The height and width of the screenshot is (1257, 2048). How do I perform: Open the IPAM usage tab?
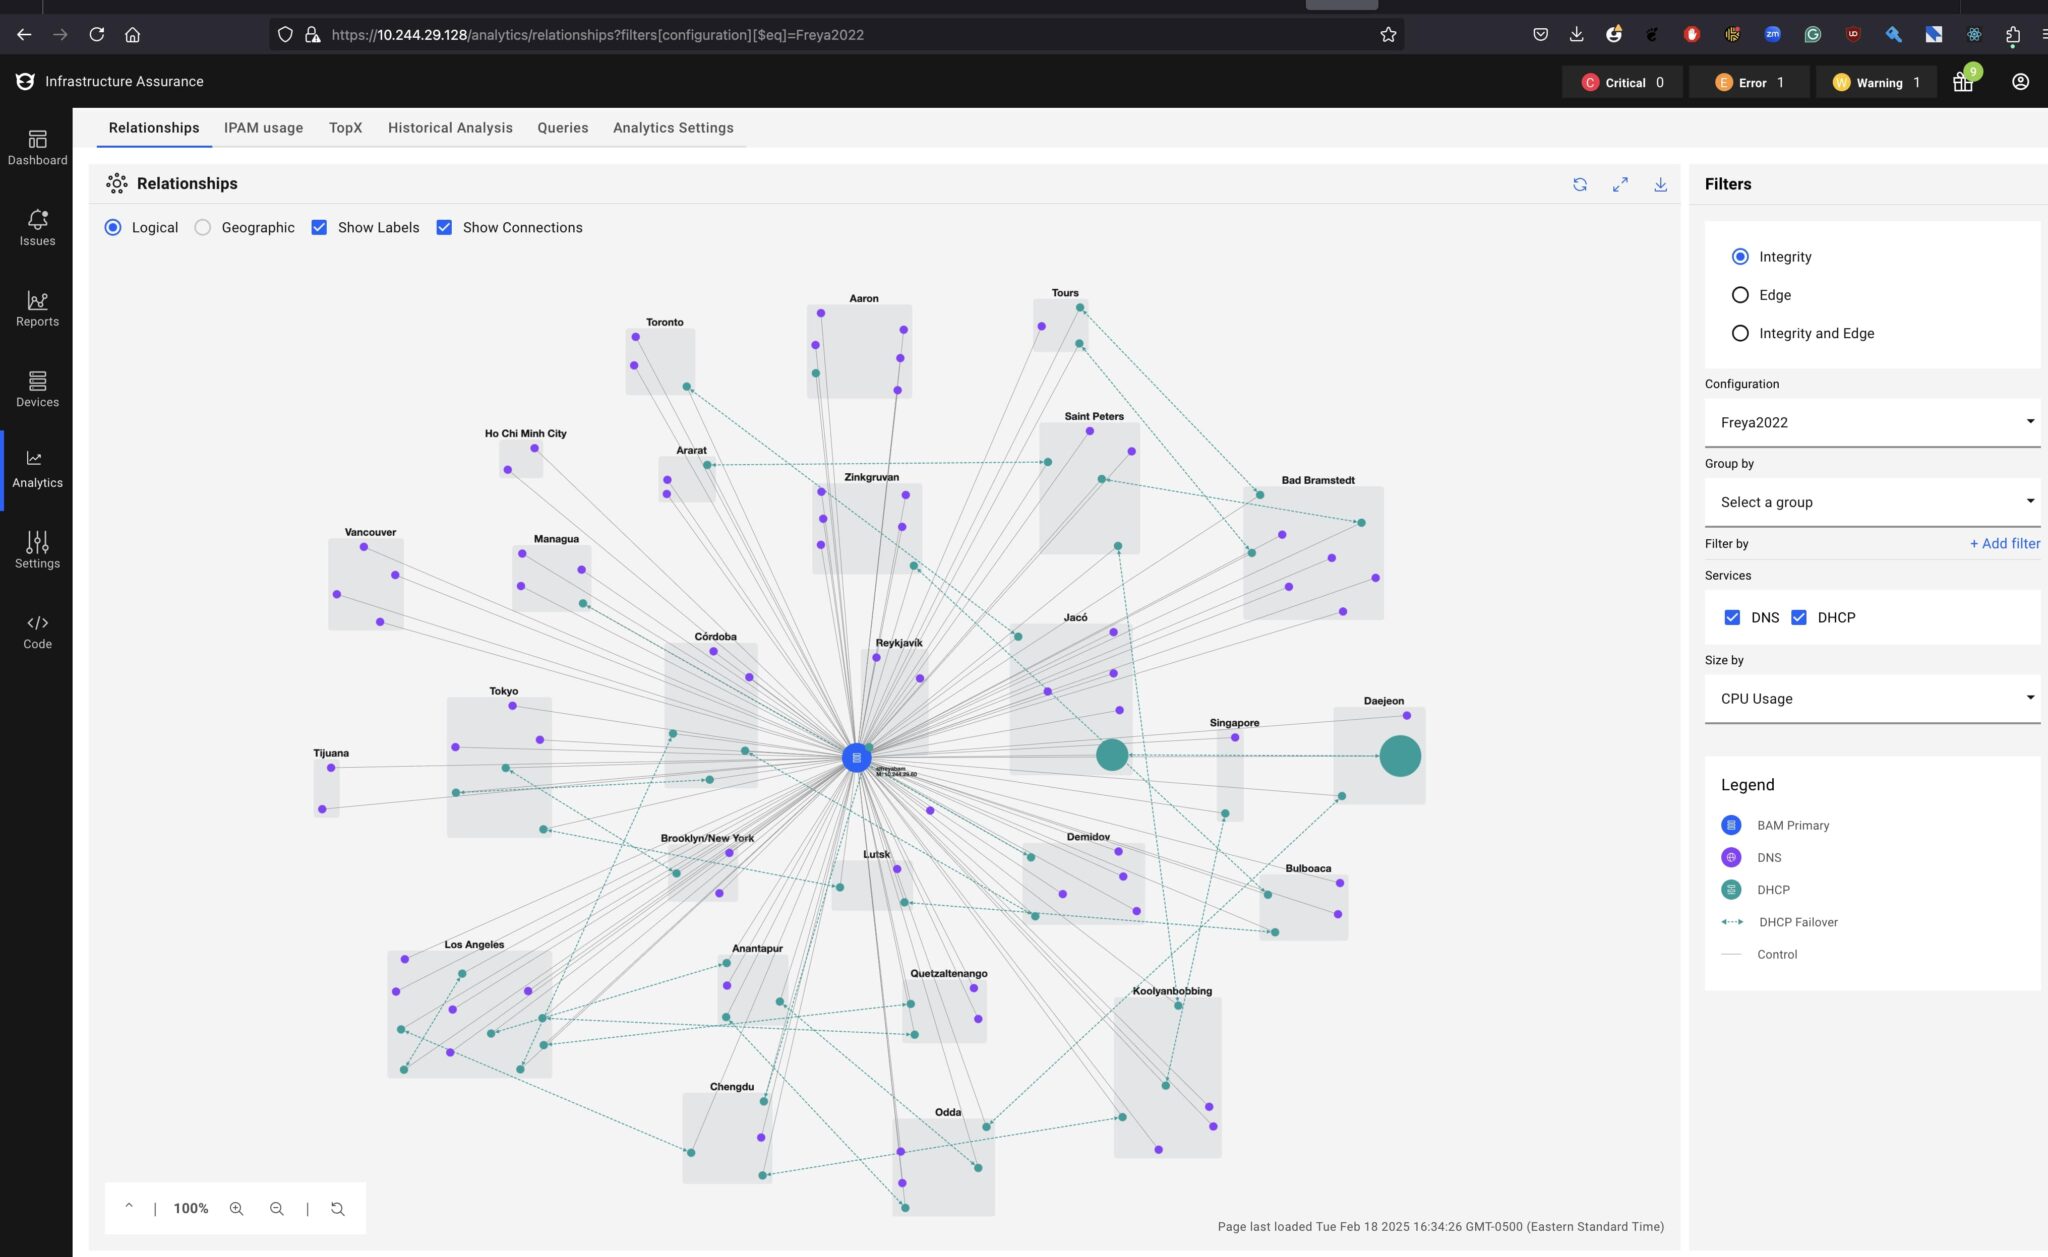(x=263, y=127)
